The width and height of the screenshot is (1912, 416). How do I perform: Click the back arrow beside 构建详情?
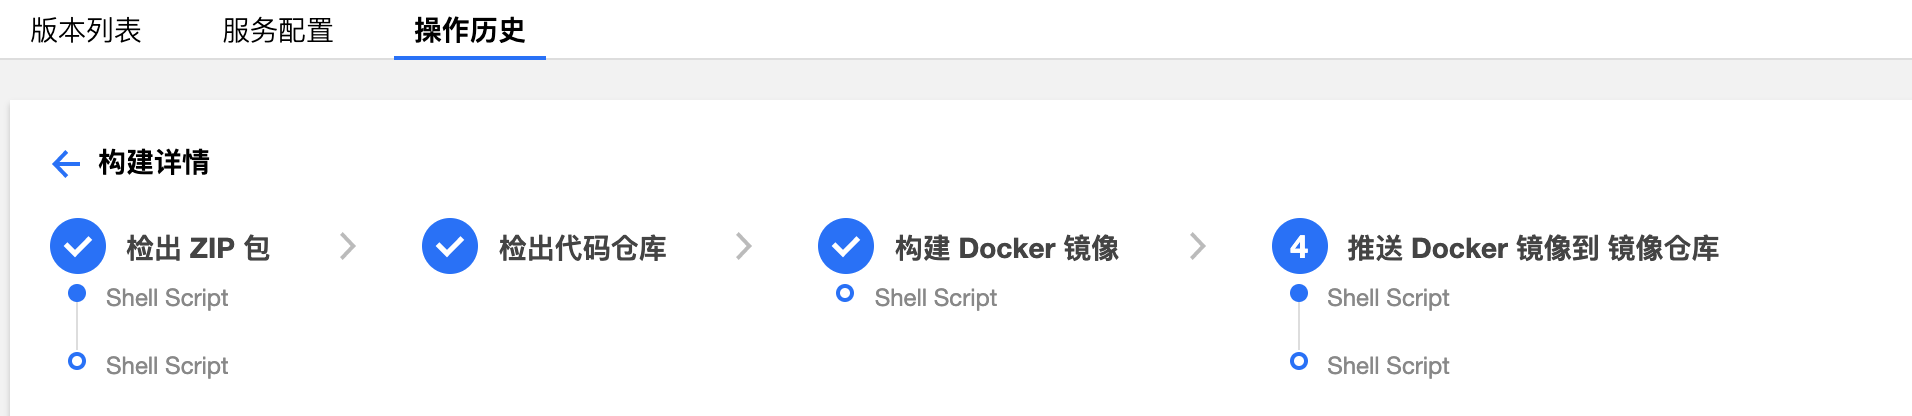coord(66,163)
